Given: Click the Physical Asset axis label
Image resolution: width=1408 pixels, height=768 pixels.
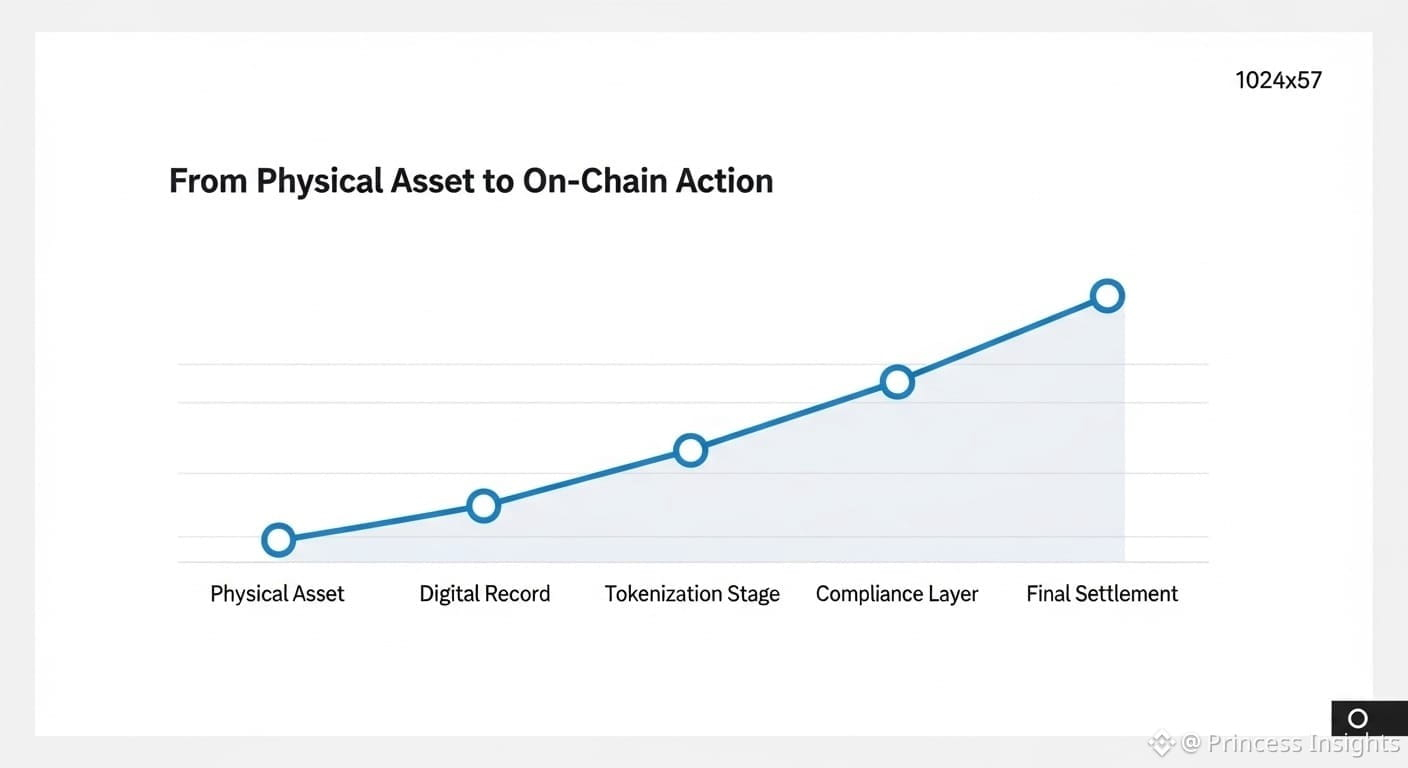Looking at the screenshot, I should pos(277,594).
